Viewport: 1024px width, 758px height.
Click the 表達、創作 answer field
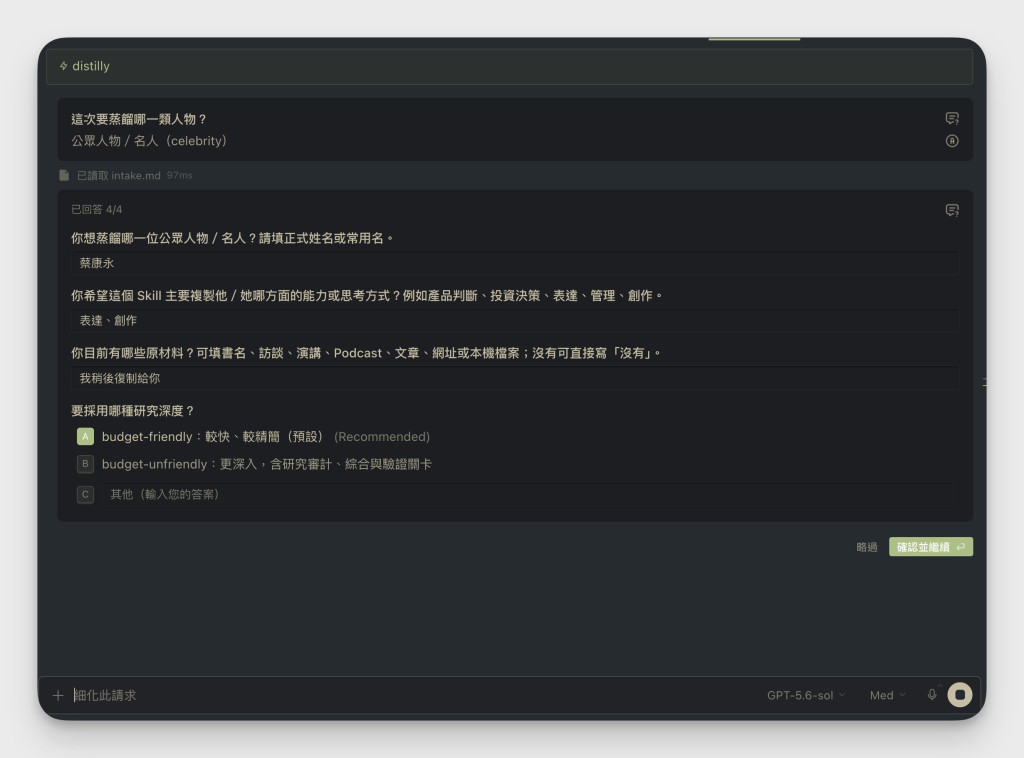pos(515,321)
